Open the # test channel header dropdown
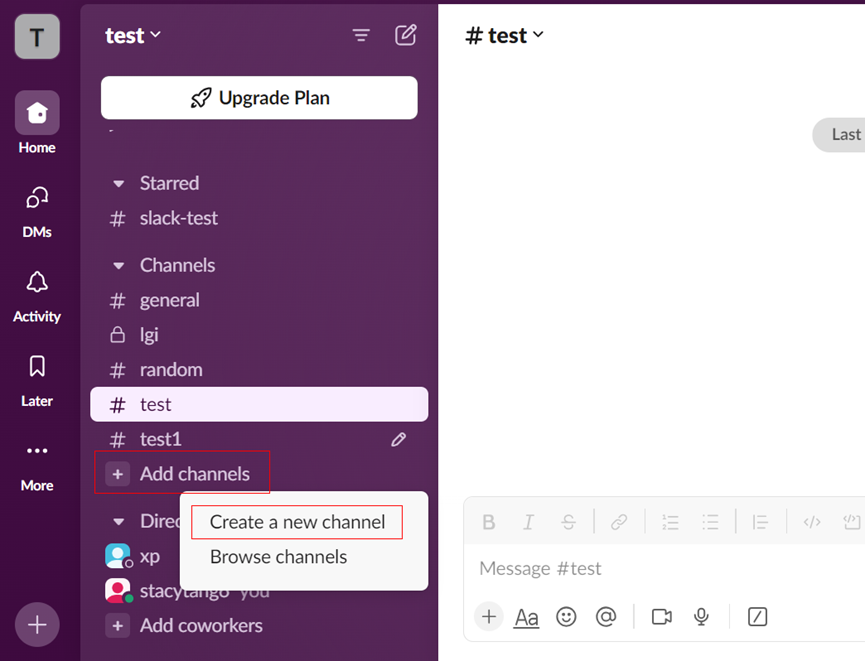The image size is (865, 661). (504, 36)
